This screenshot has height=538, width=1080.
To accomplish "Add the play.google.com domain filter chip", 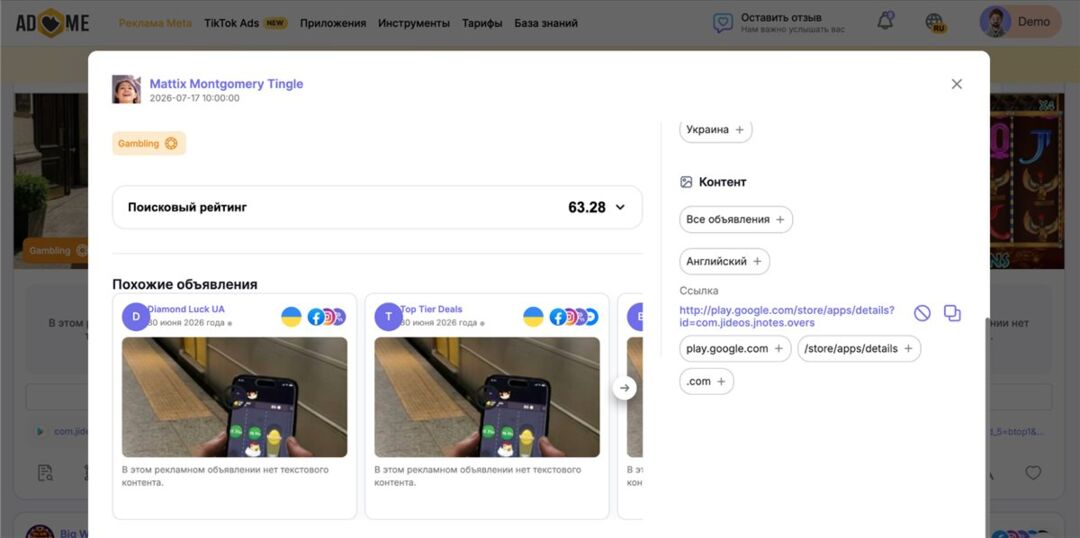I will 735,349.
